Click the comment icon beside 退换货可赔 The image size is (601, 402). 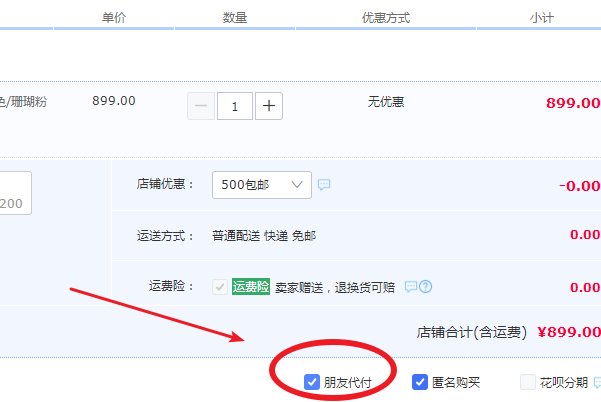pos(411,286)
